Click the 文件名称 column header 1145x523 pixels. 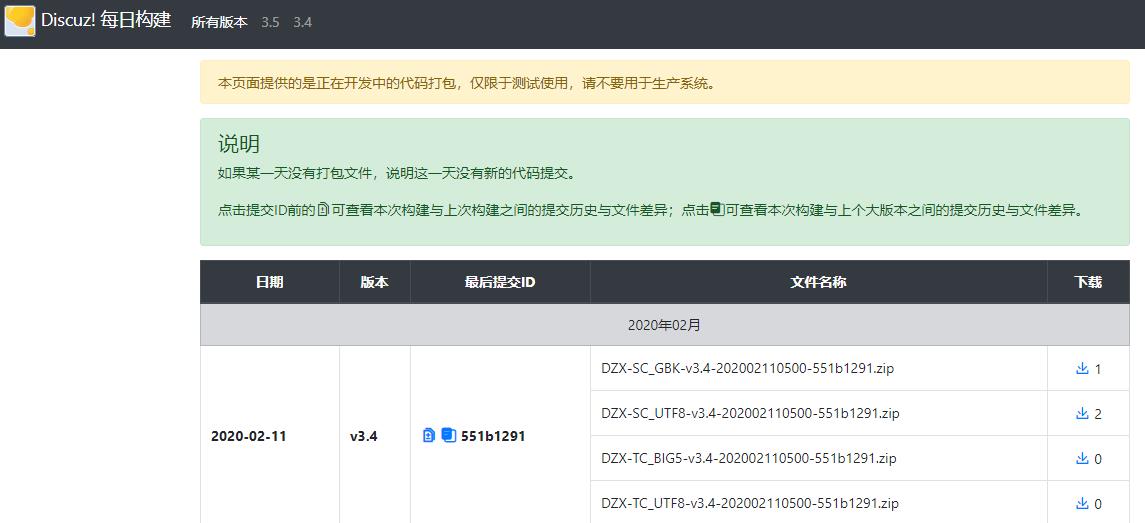coord(819,282)
